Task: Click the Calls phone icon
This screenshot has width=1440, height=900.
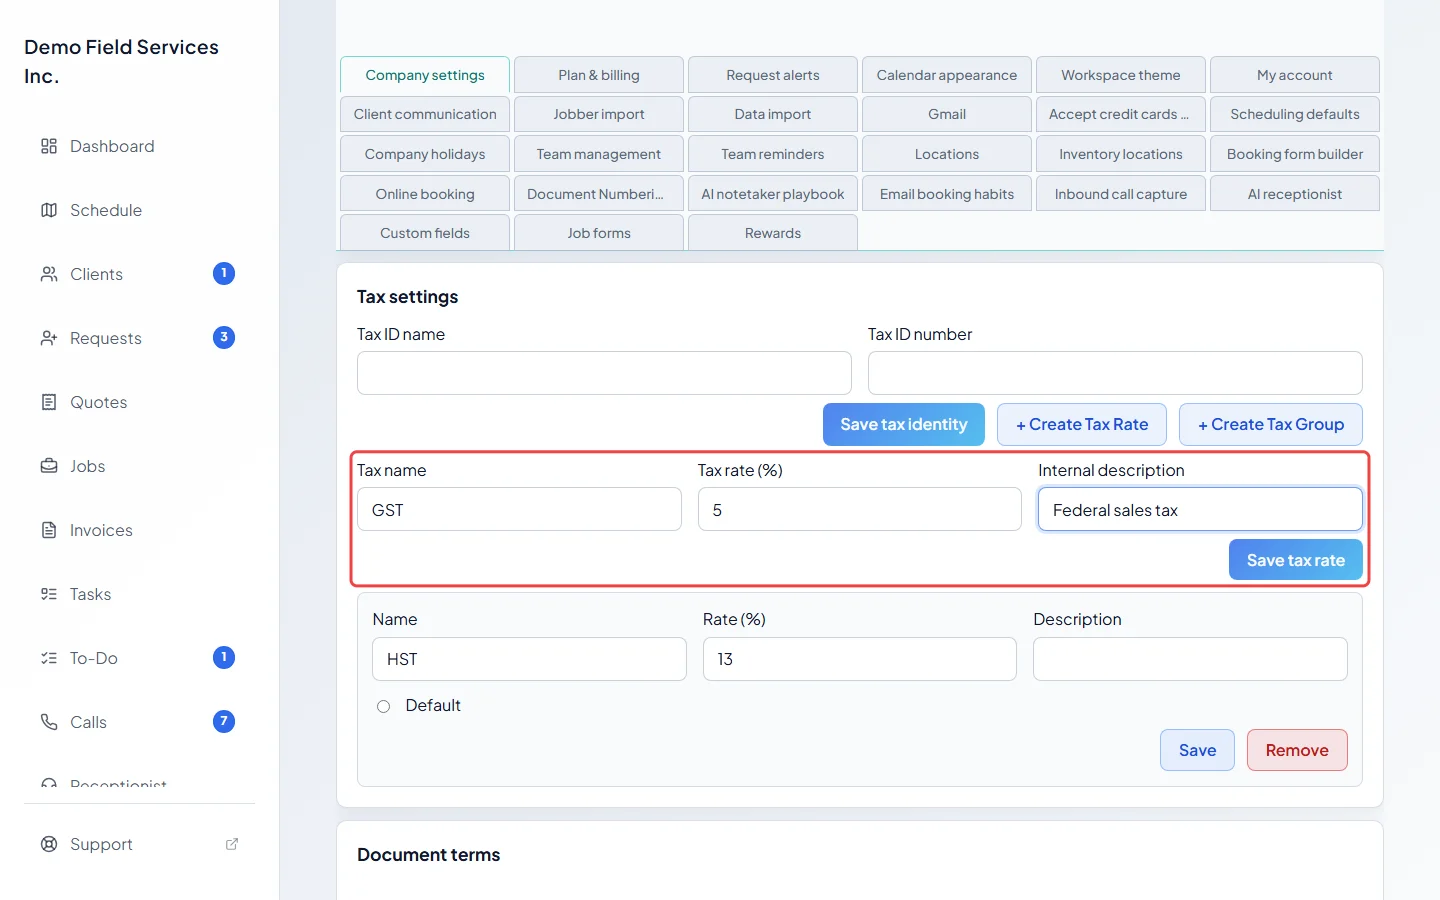Action: coord(49,722)
